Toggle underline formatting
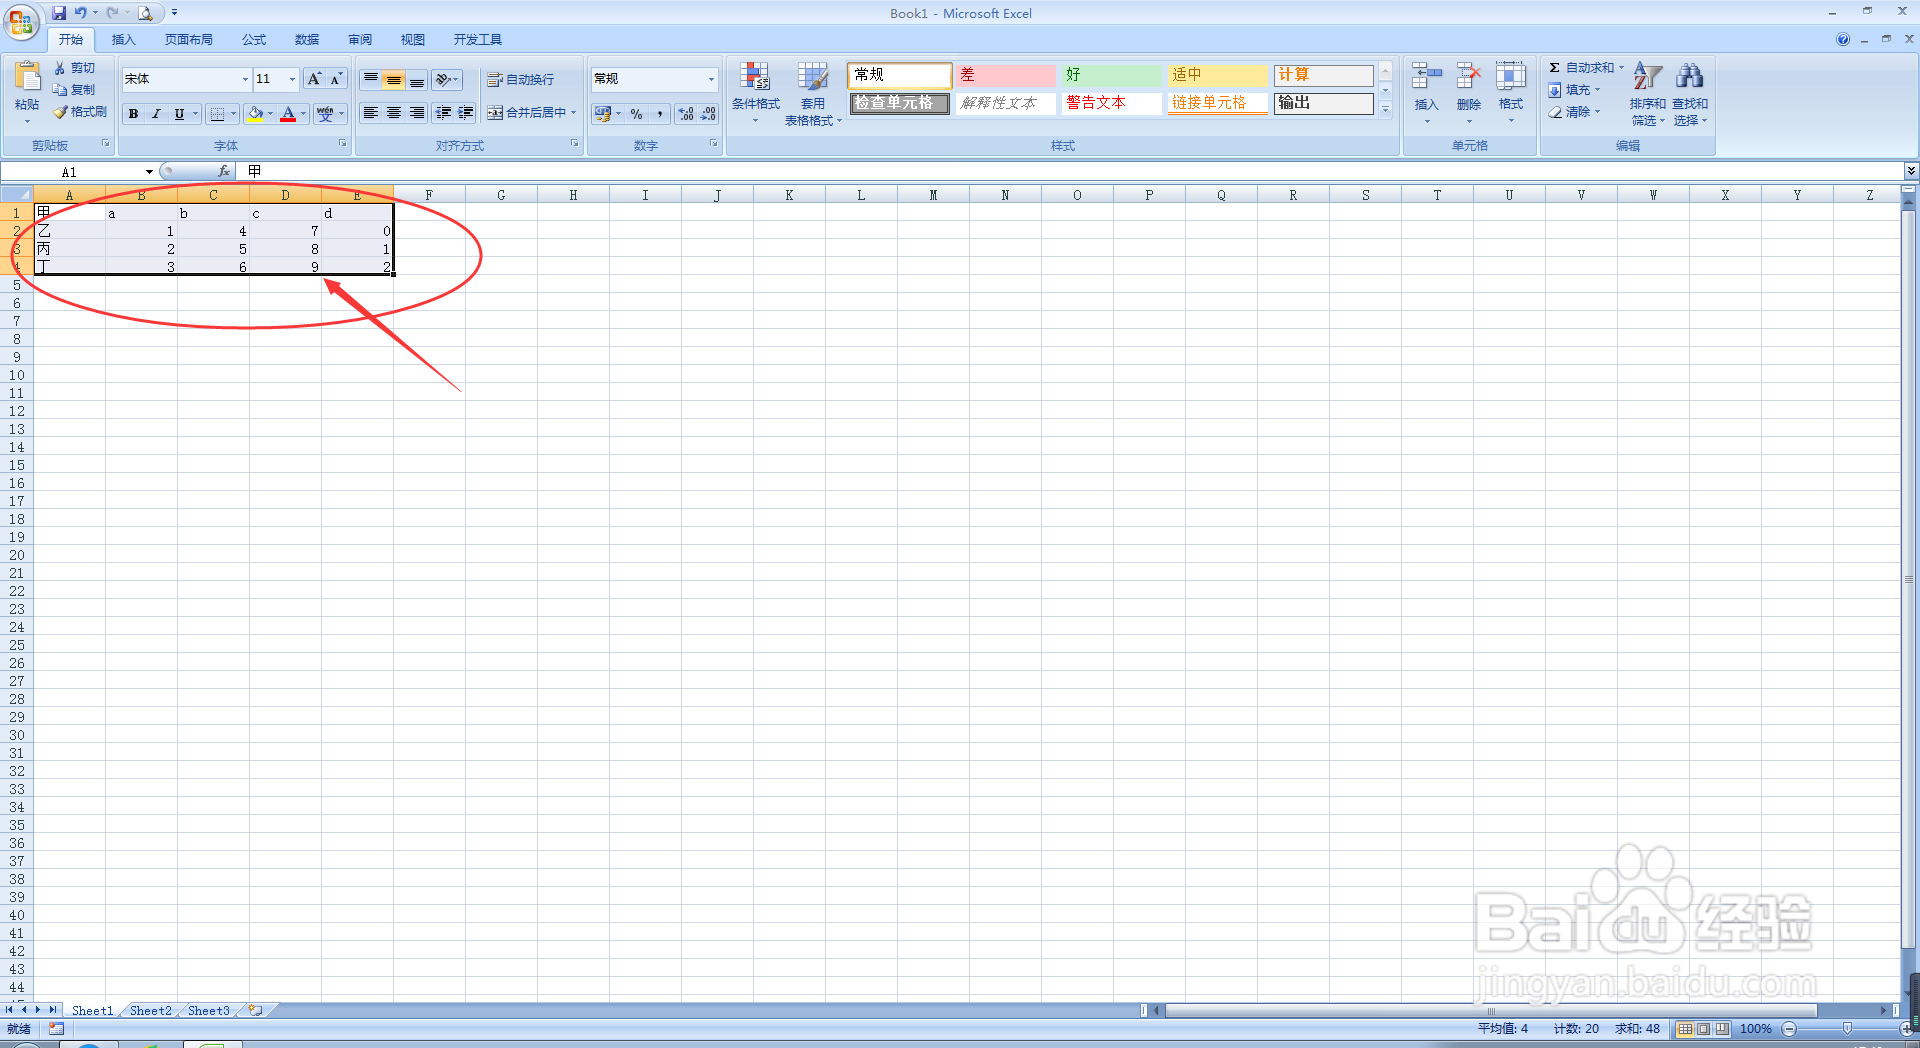The image size is (1920, 1048). click(x=179, y=114)
